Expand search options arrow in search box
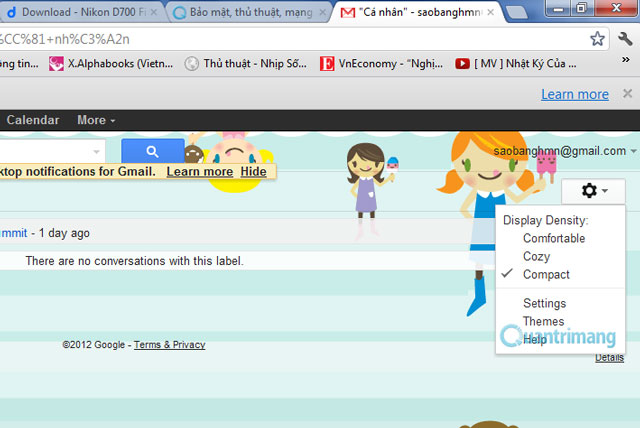This screenshot has height=428, width=640. (98, 152)
